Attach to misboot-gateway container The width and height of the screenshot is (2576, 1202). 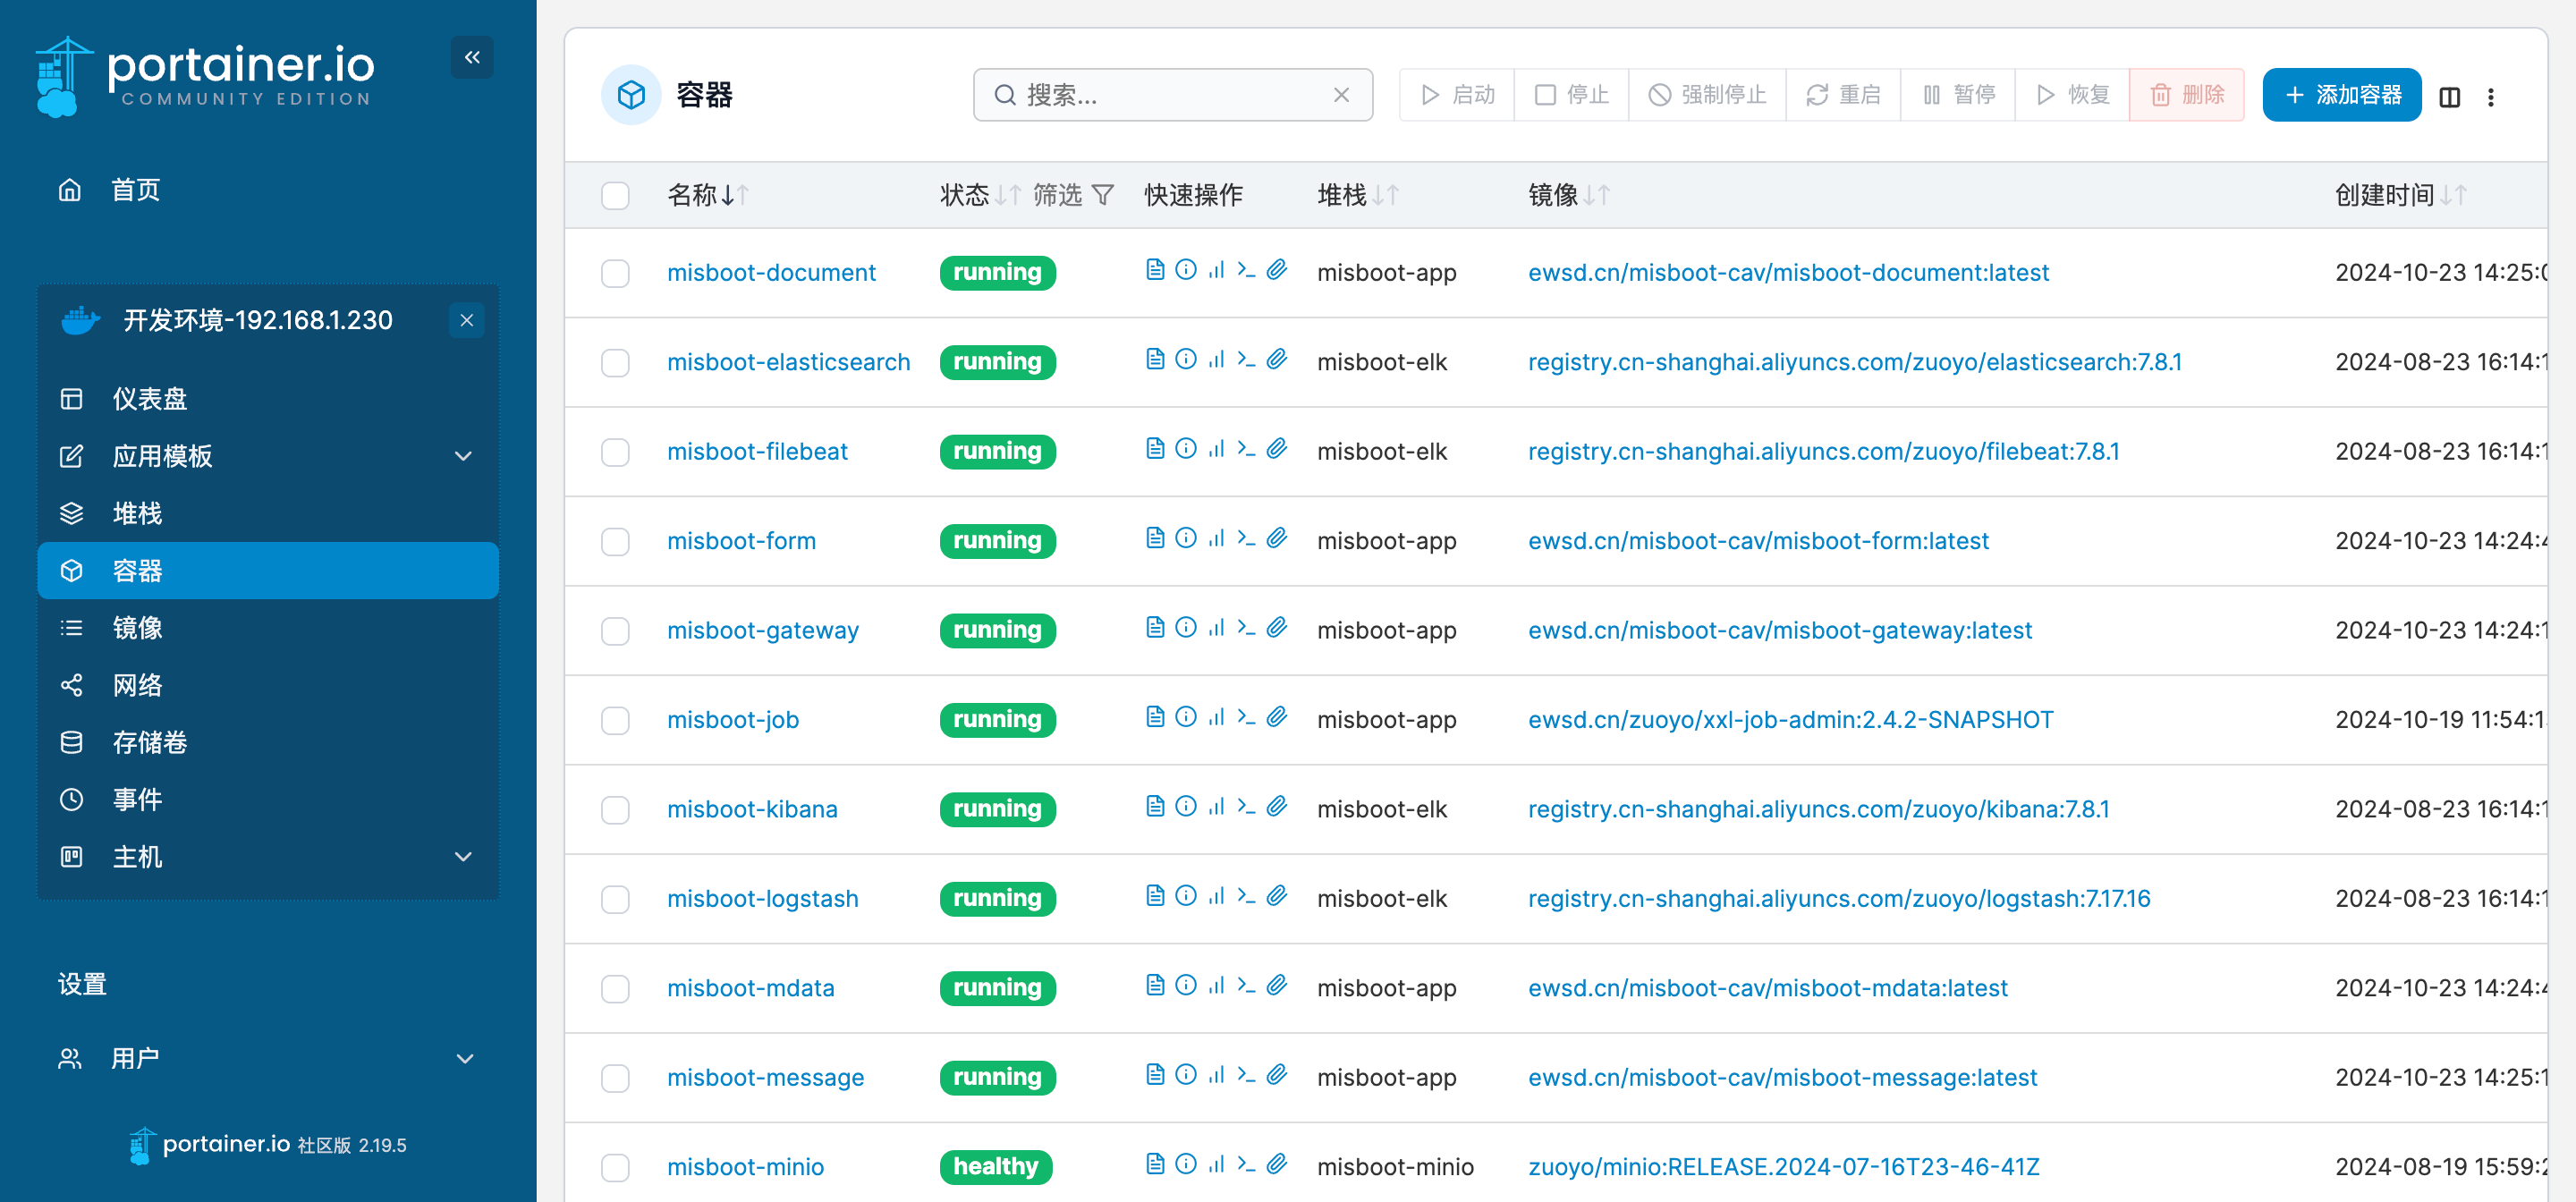(x=1277, y=628)
